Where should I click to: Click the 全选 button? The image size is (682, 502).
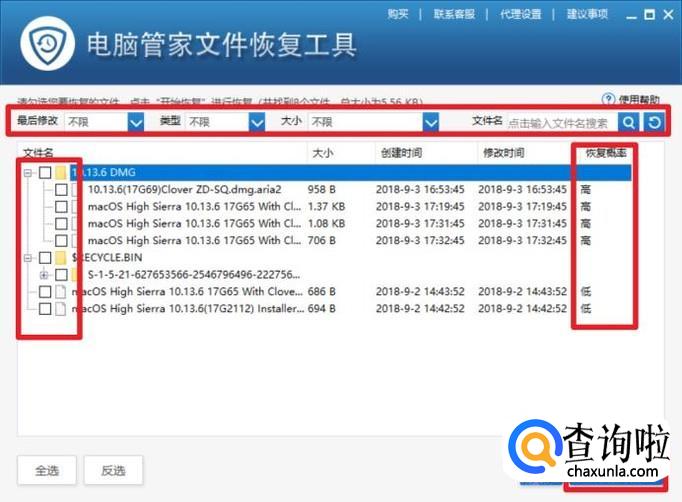47,470
